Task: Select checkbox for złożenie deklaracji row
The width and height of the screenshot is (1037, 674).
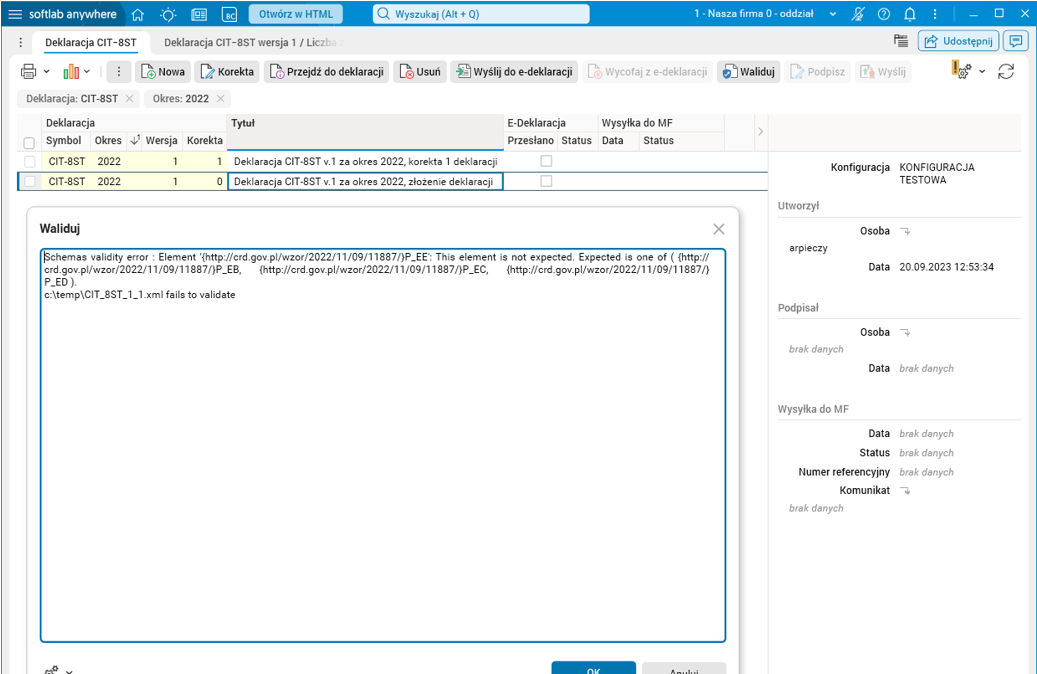Action: [x=30, y=181]
